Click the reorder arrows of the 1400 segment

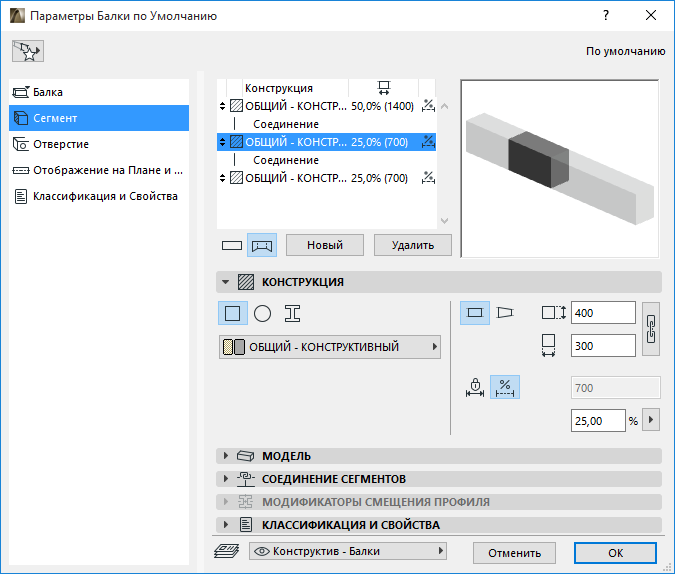coord(222,106)
